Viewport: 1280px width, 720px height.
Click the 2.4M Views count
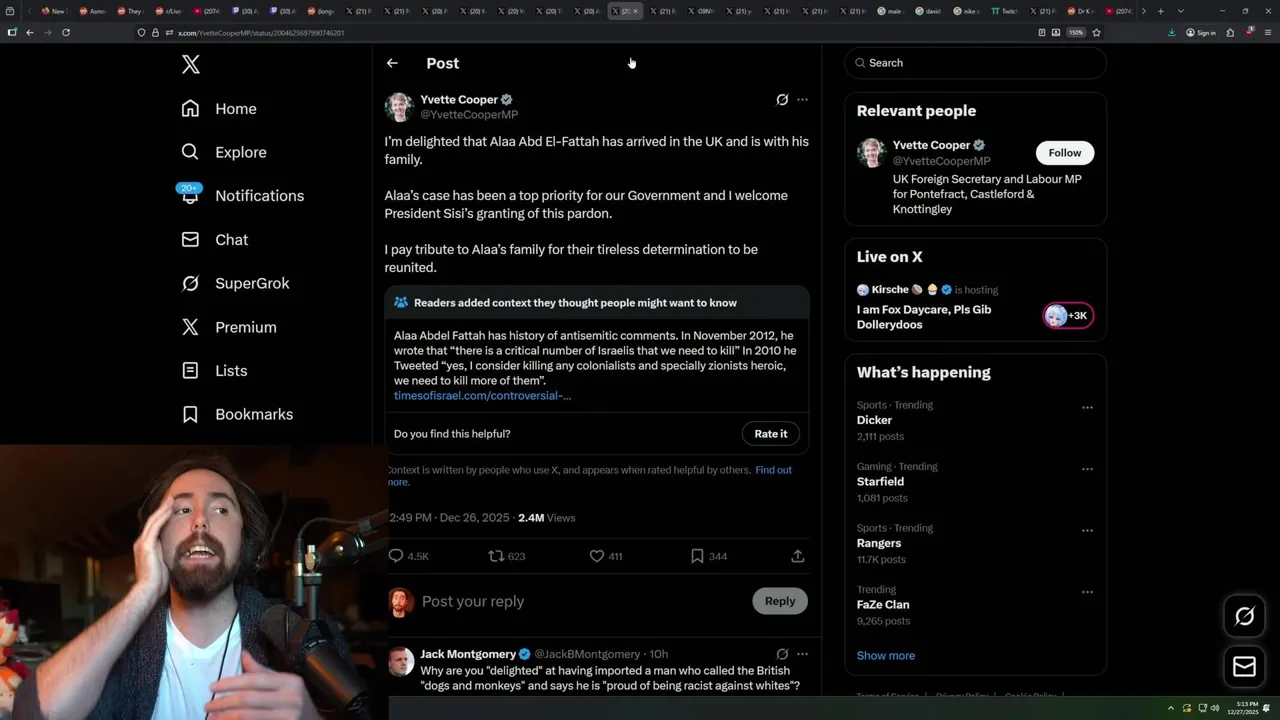click(547, 518)
